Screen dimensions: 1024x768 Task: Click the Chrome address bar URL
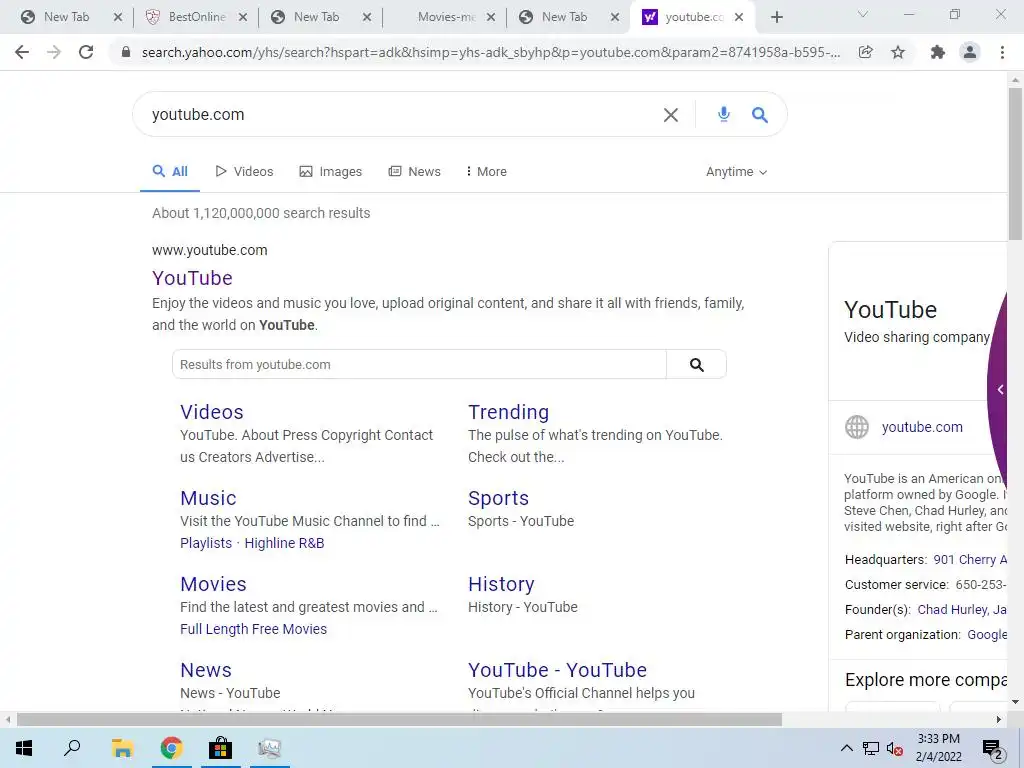point(490,52)
